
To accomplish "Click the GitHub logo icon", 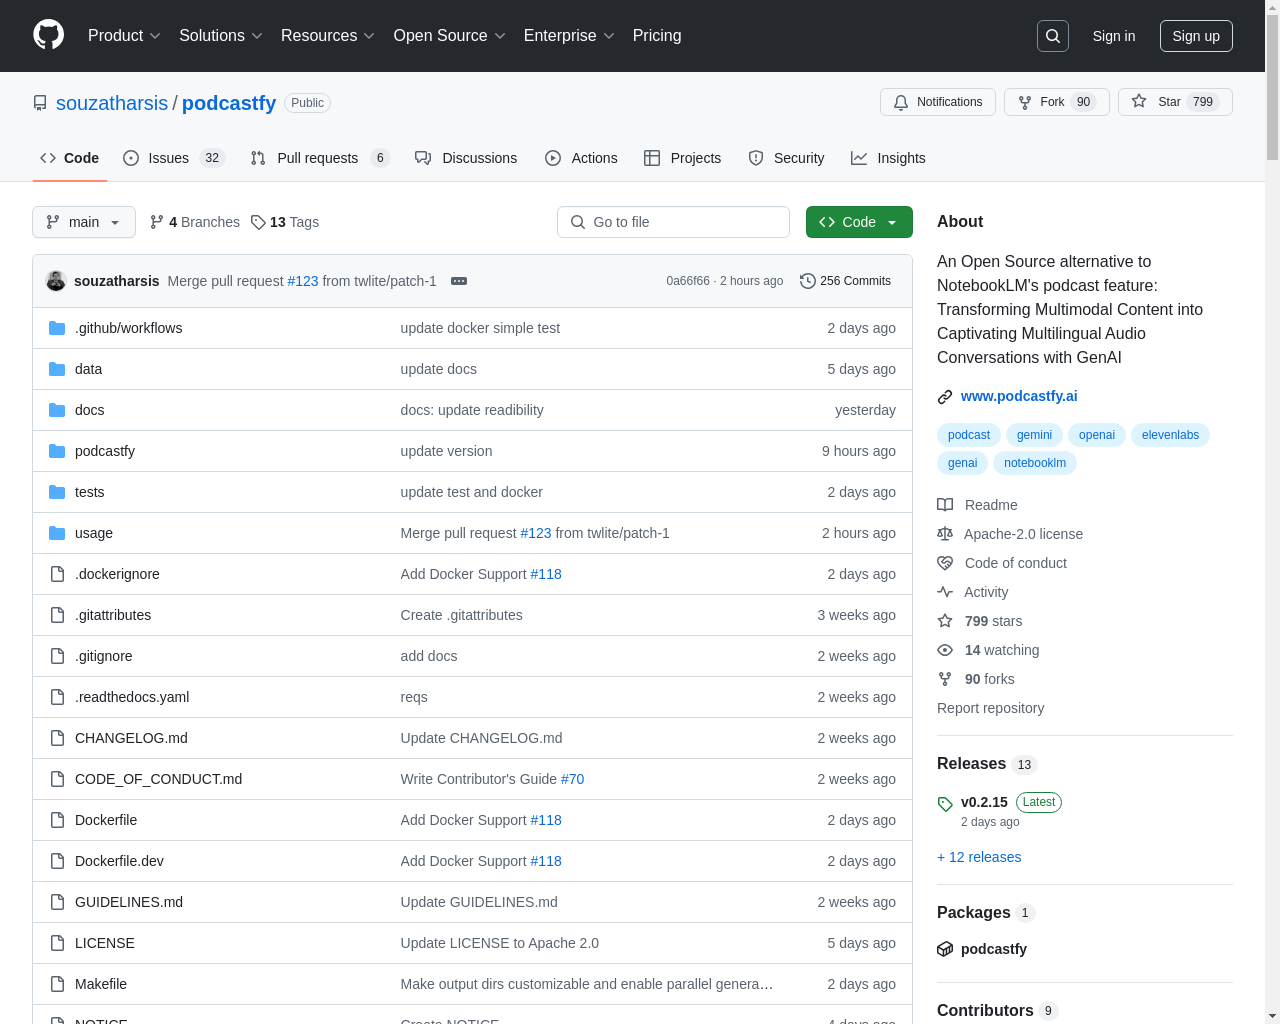I will click(48, 35).
